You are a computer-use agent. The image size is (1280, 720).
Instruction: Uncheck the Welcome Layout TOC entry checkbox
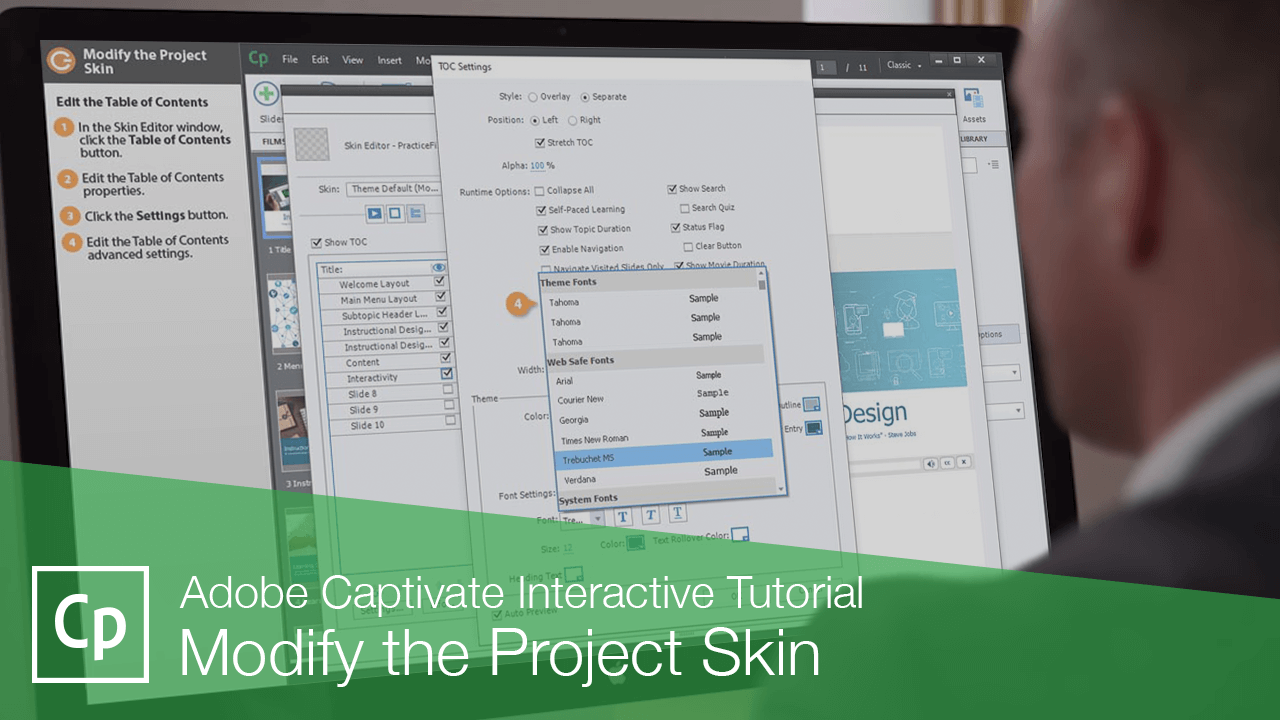(x=440, y=282)
